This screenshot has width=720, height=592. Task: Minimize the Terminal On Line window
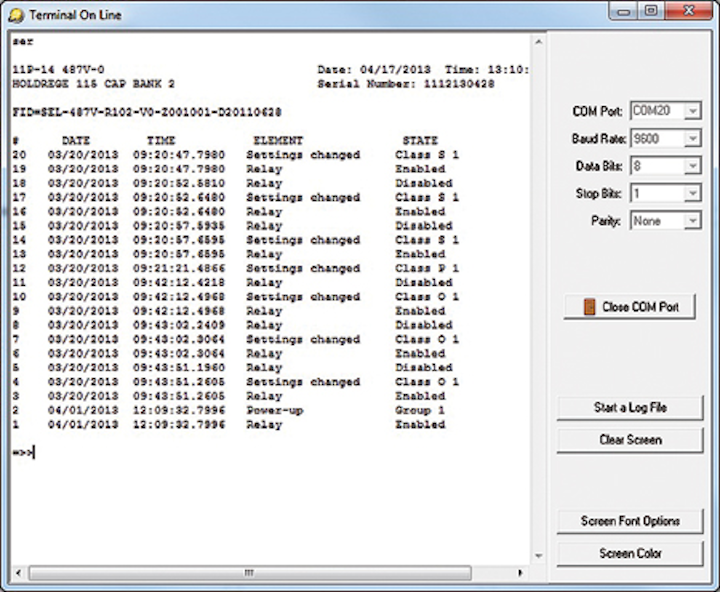(x=624, y=12)
